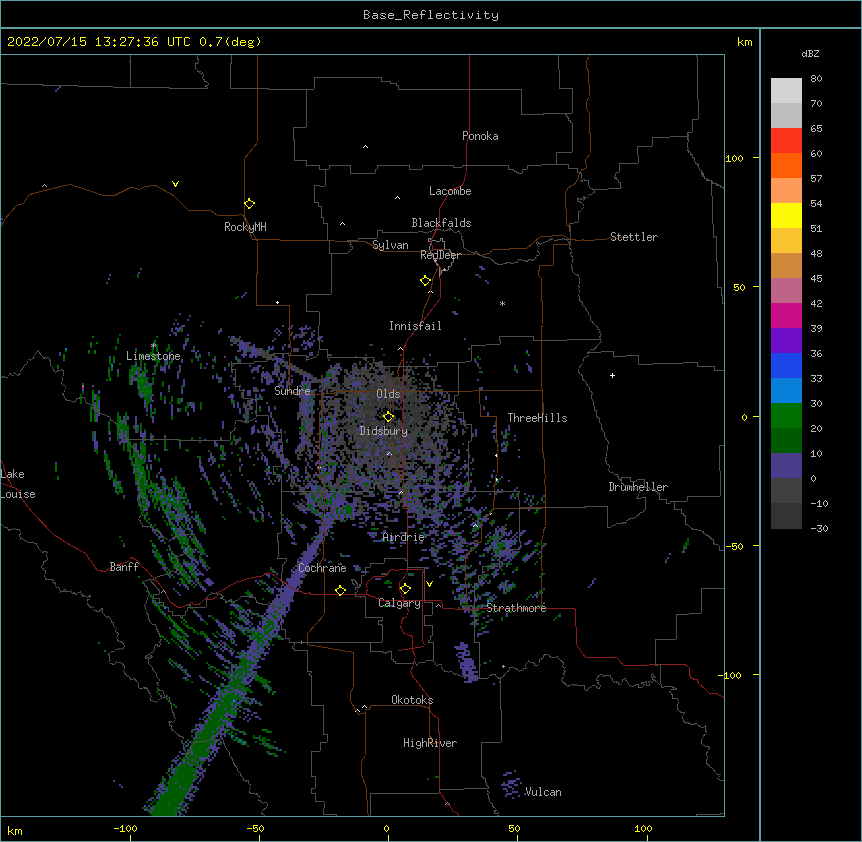The image size is (862, 842).
Task: Click the orange 60-57 dBZ legend swatch
Action: click(x=786, y=165)
